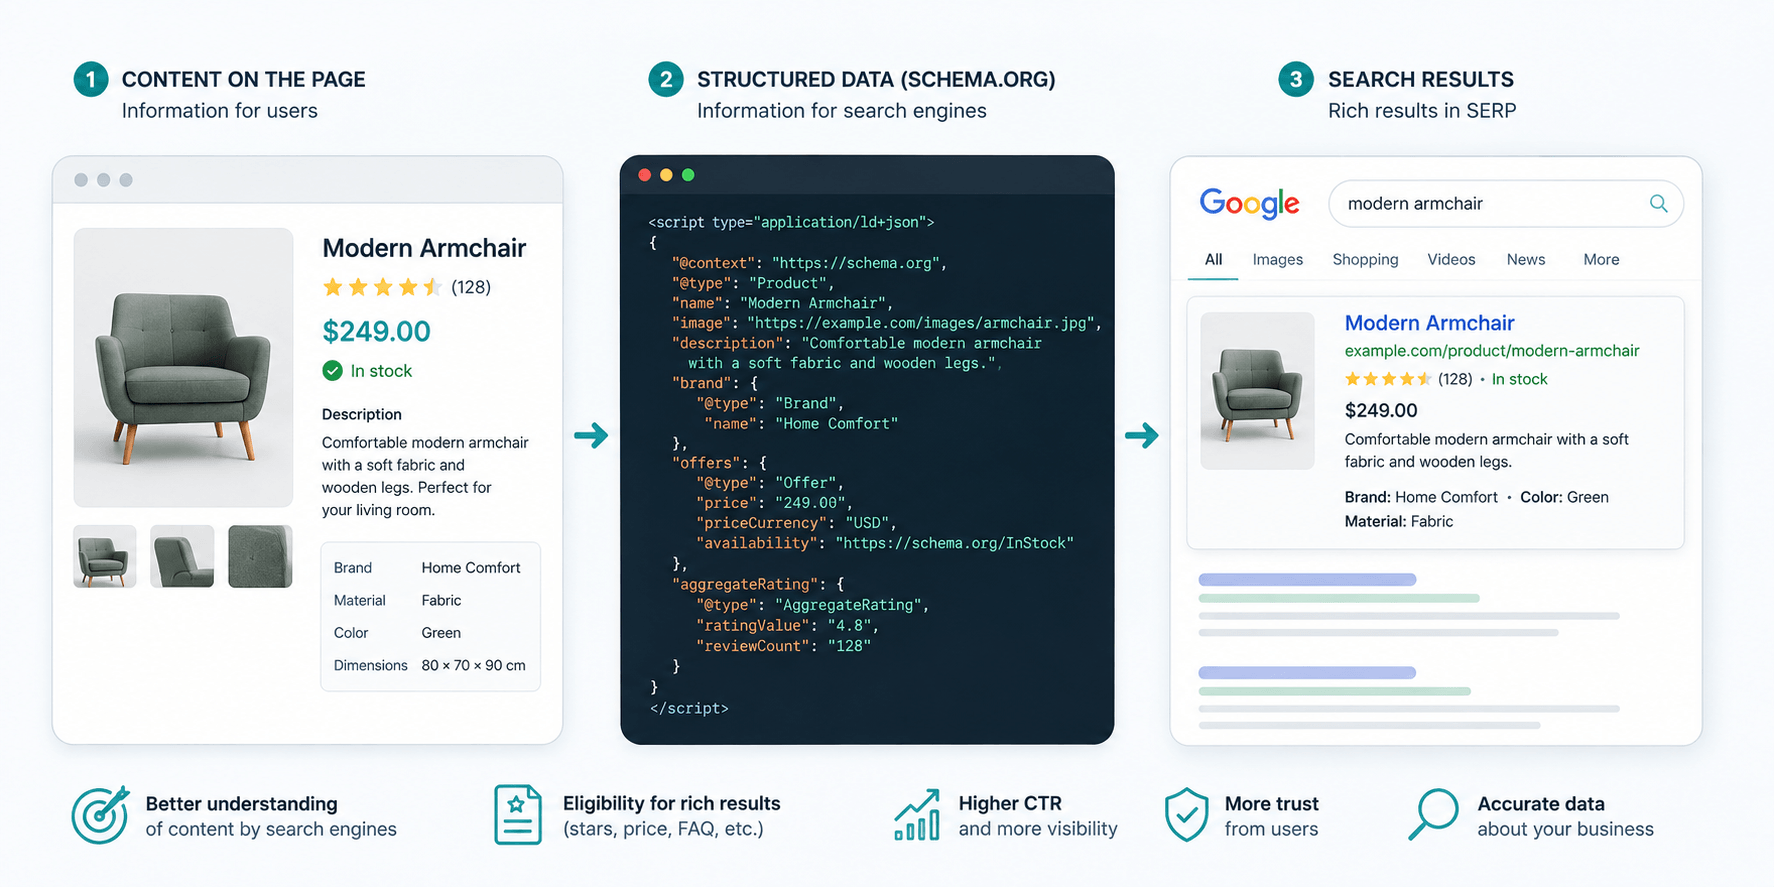Click In stock text in the search result
The width and height of the screenshot is (1774, 887).
tap(1519, 379)
